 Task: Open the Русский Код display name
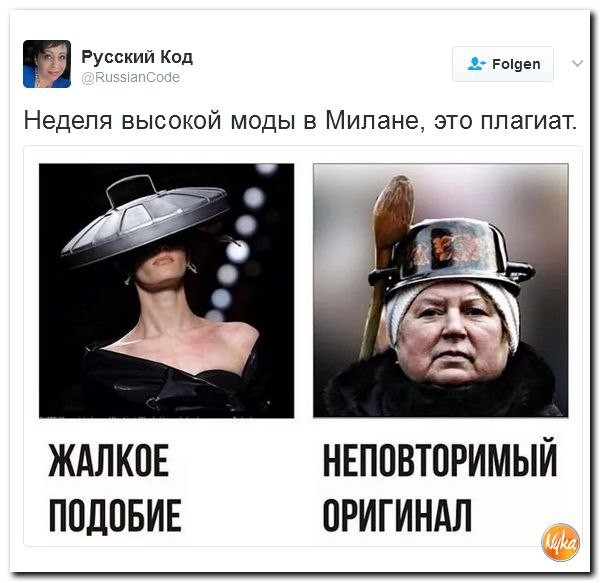point(137,57)
